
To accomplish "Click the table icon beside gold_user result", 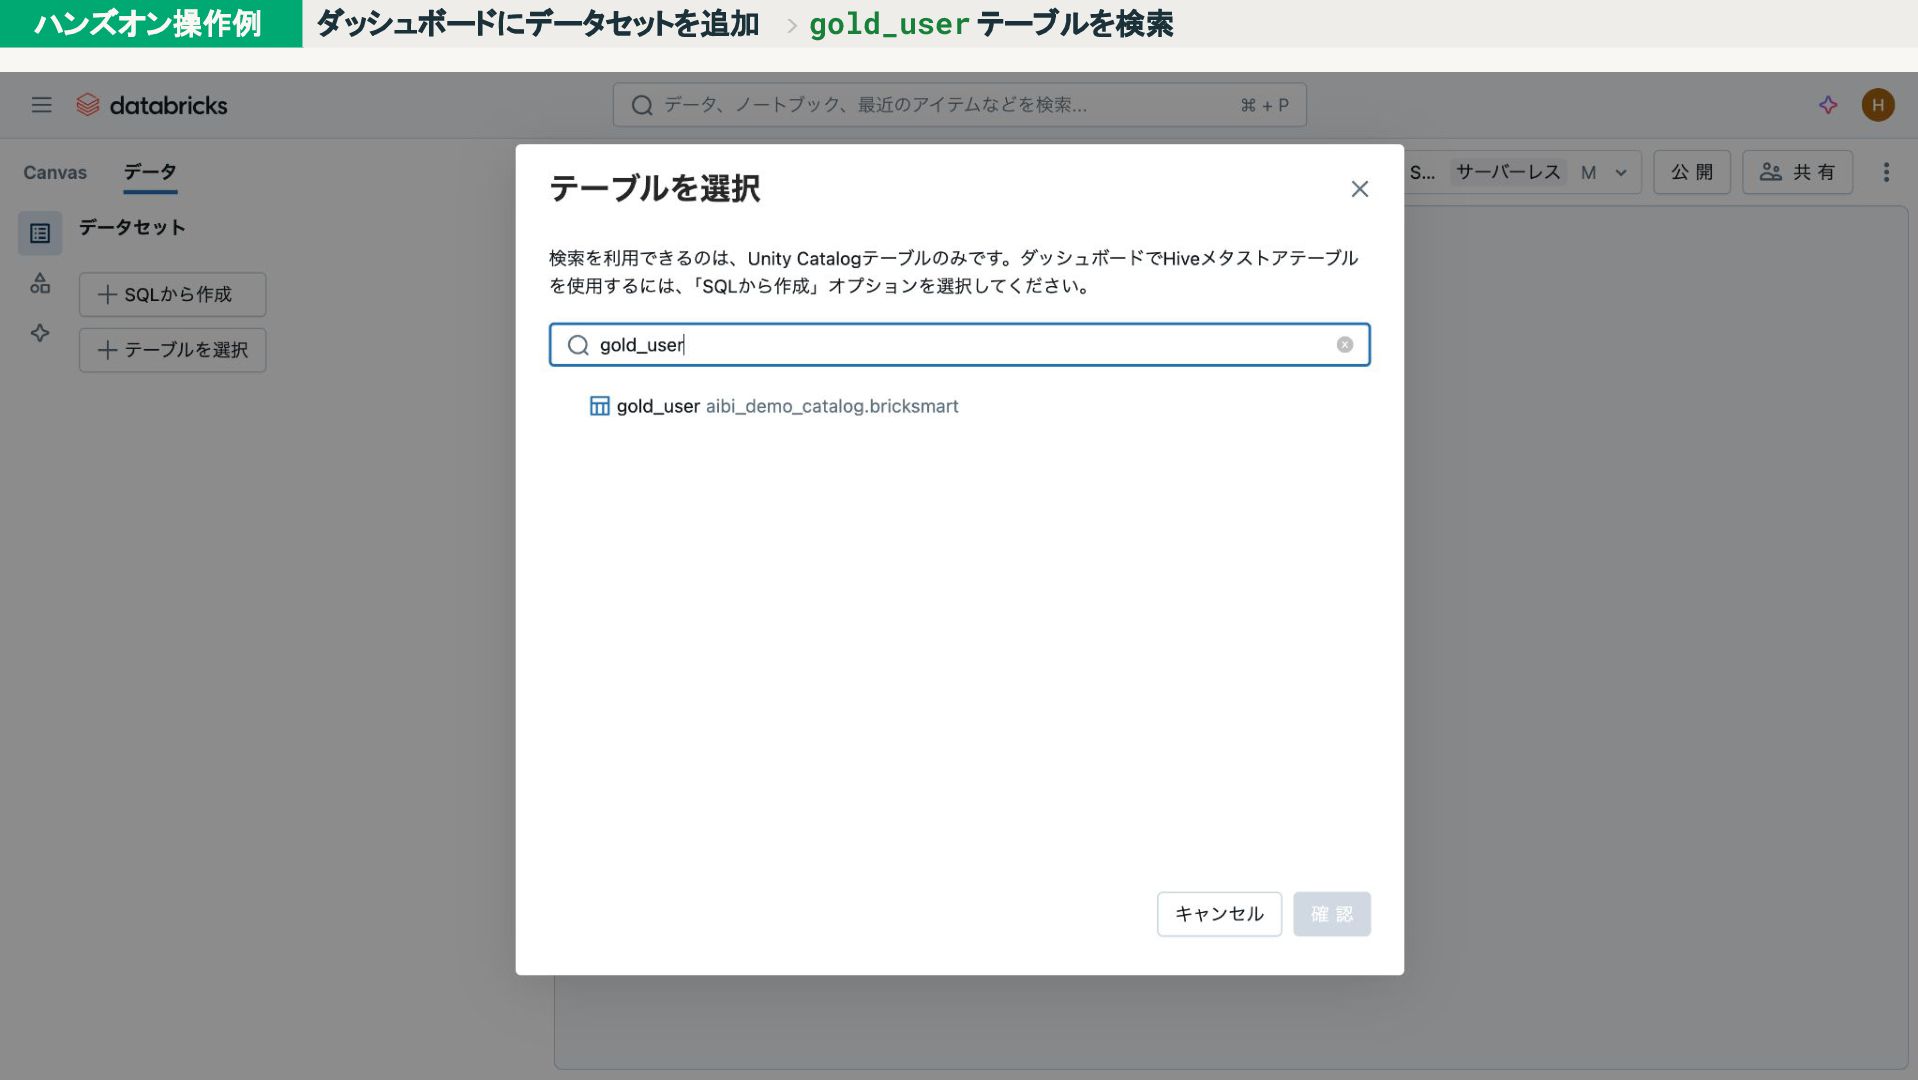I will point(599,406).
